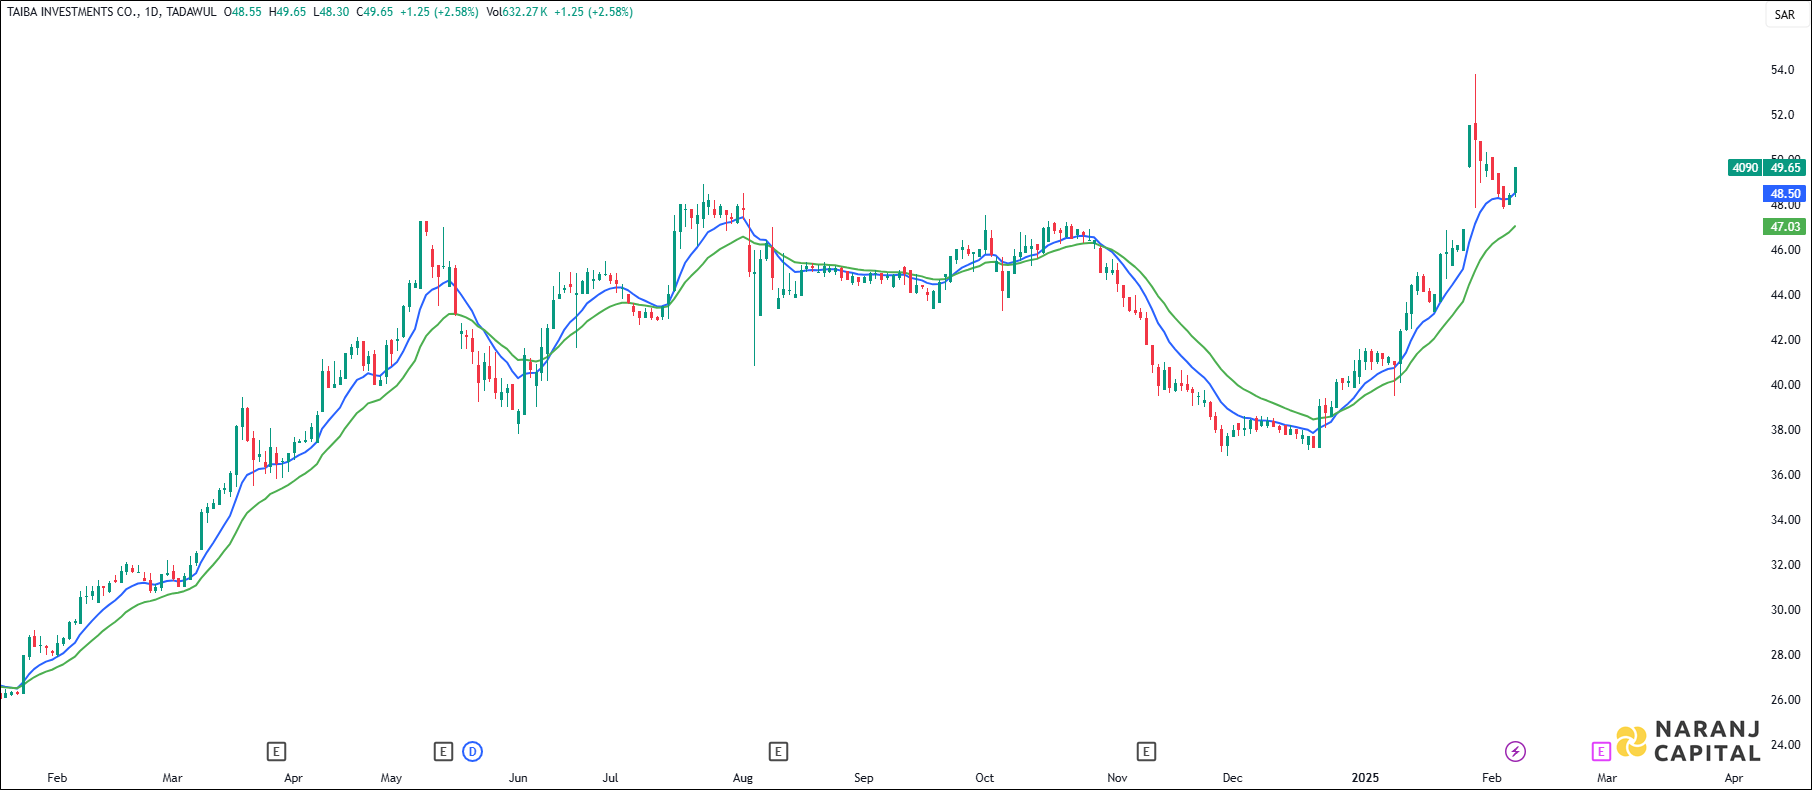Image resolution: width=1812 pixels, height=790 pixels.
Task: Open the blue dividend D marker
Action: tap(473, 751)
